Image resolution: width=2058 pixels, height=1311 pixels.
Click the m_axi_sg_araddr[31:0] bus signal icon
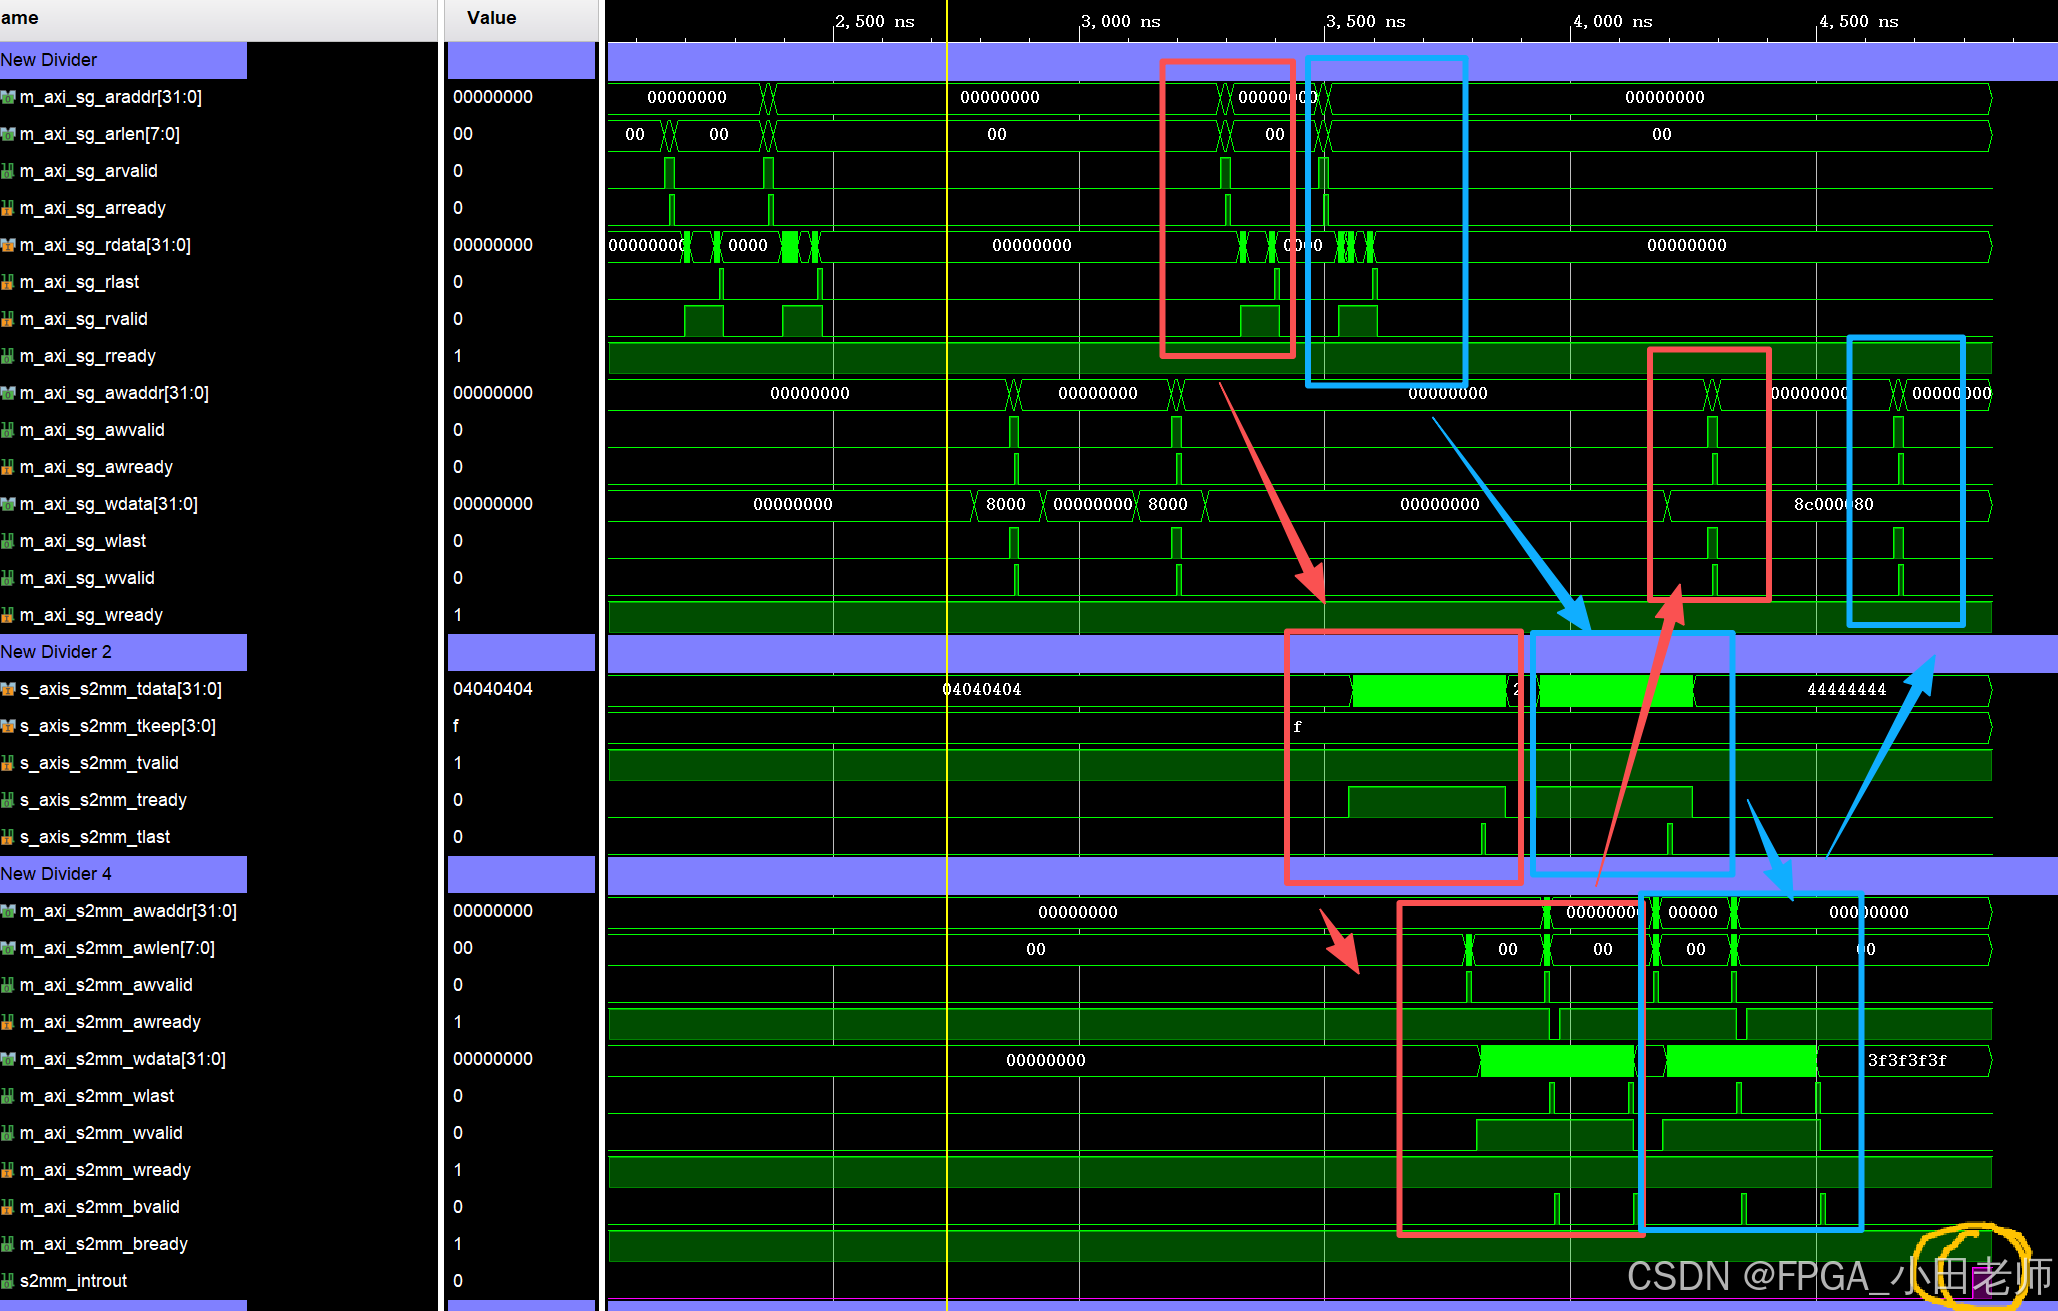8,97
